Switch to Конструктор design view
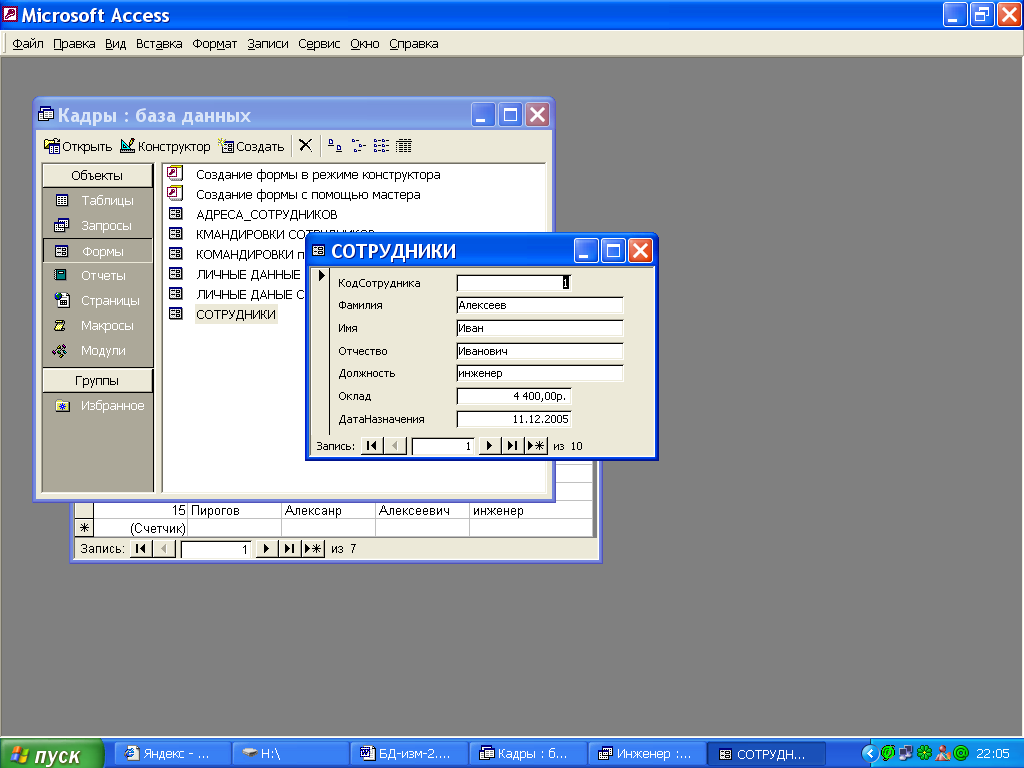 point(165,146)
